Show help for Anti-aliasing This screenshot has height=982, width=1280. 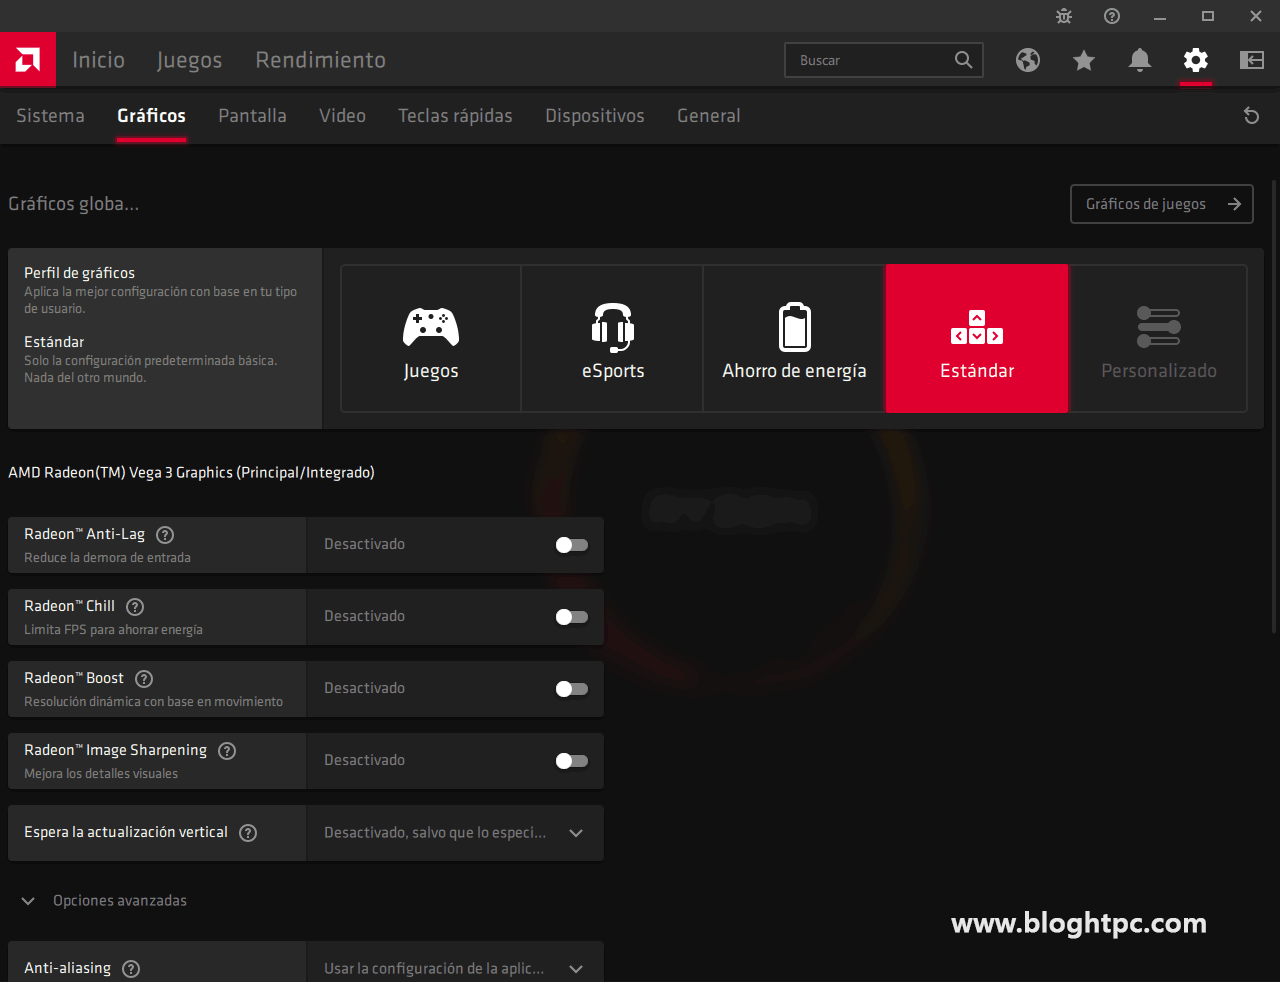pos(131,969)
